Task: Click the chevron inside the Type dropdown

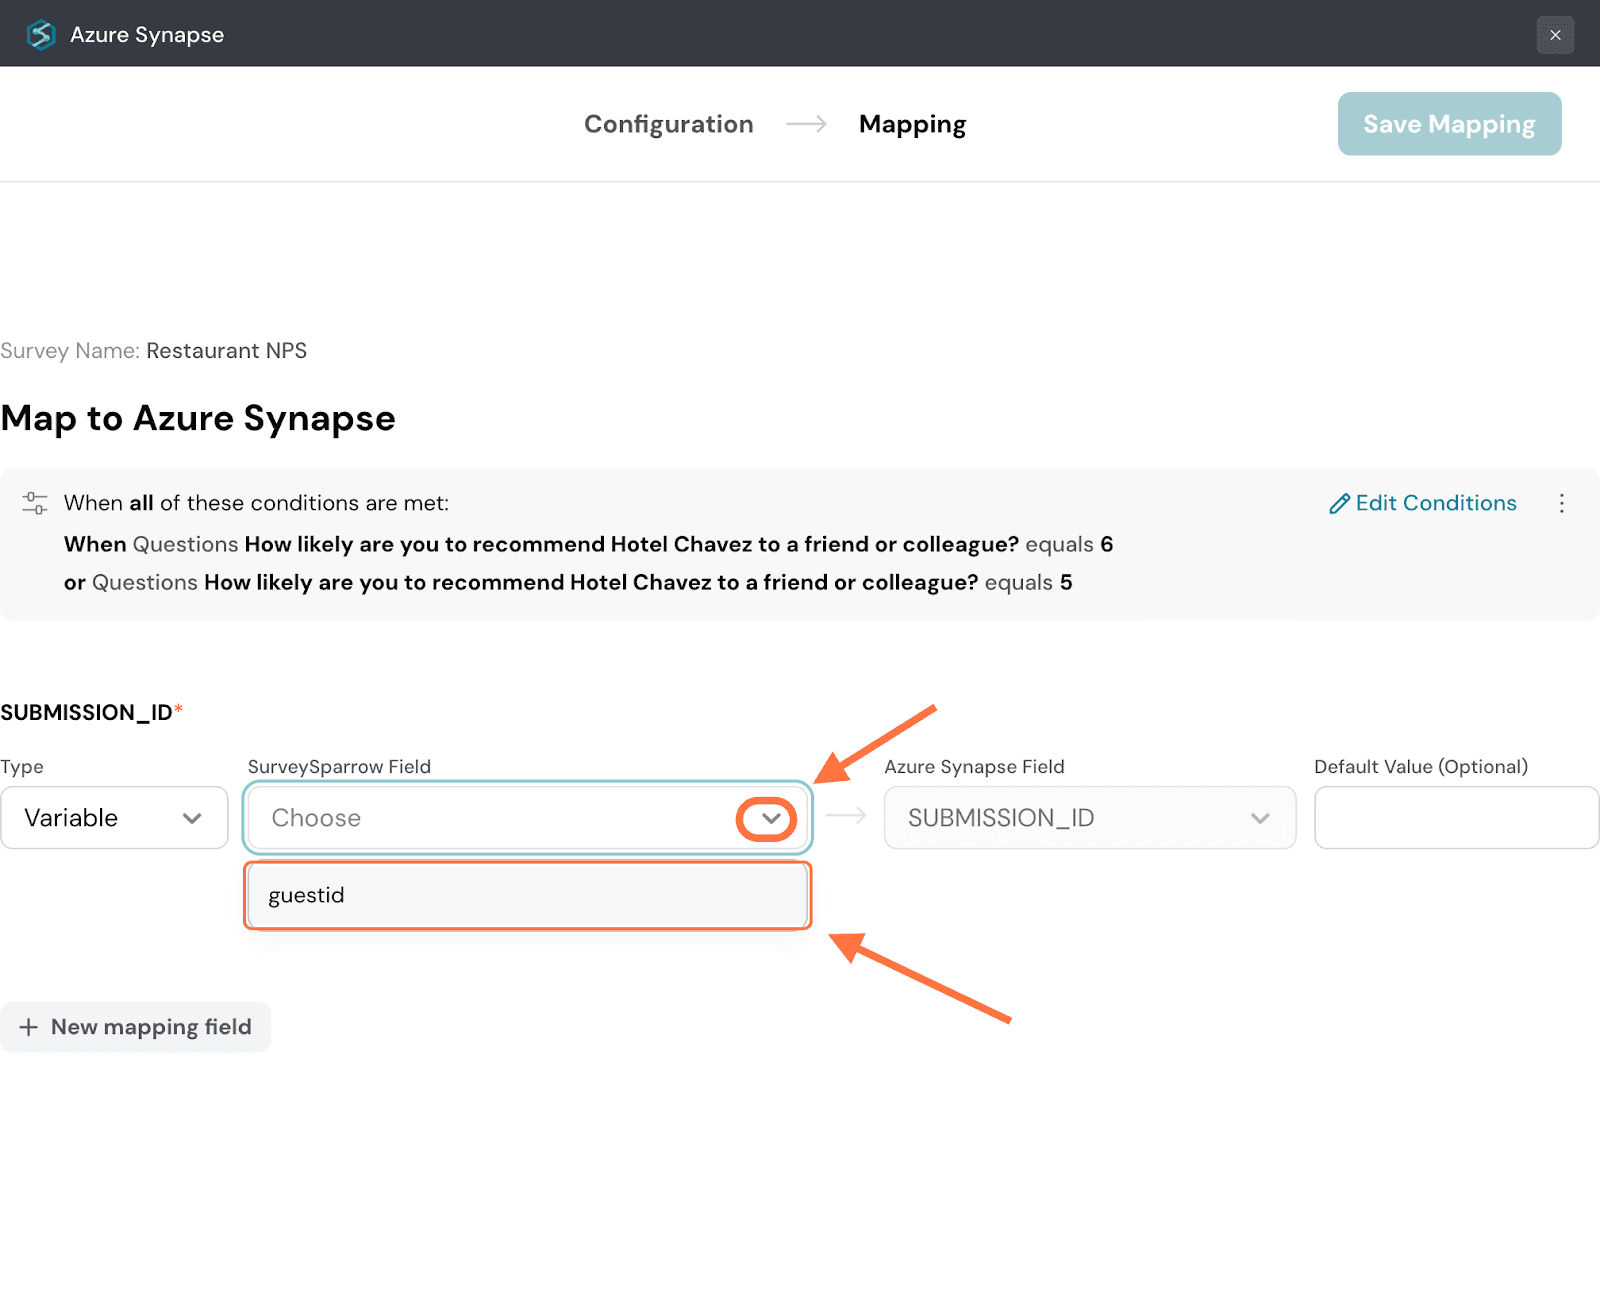Action: (192, 818)
